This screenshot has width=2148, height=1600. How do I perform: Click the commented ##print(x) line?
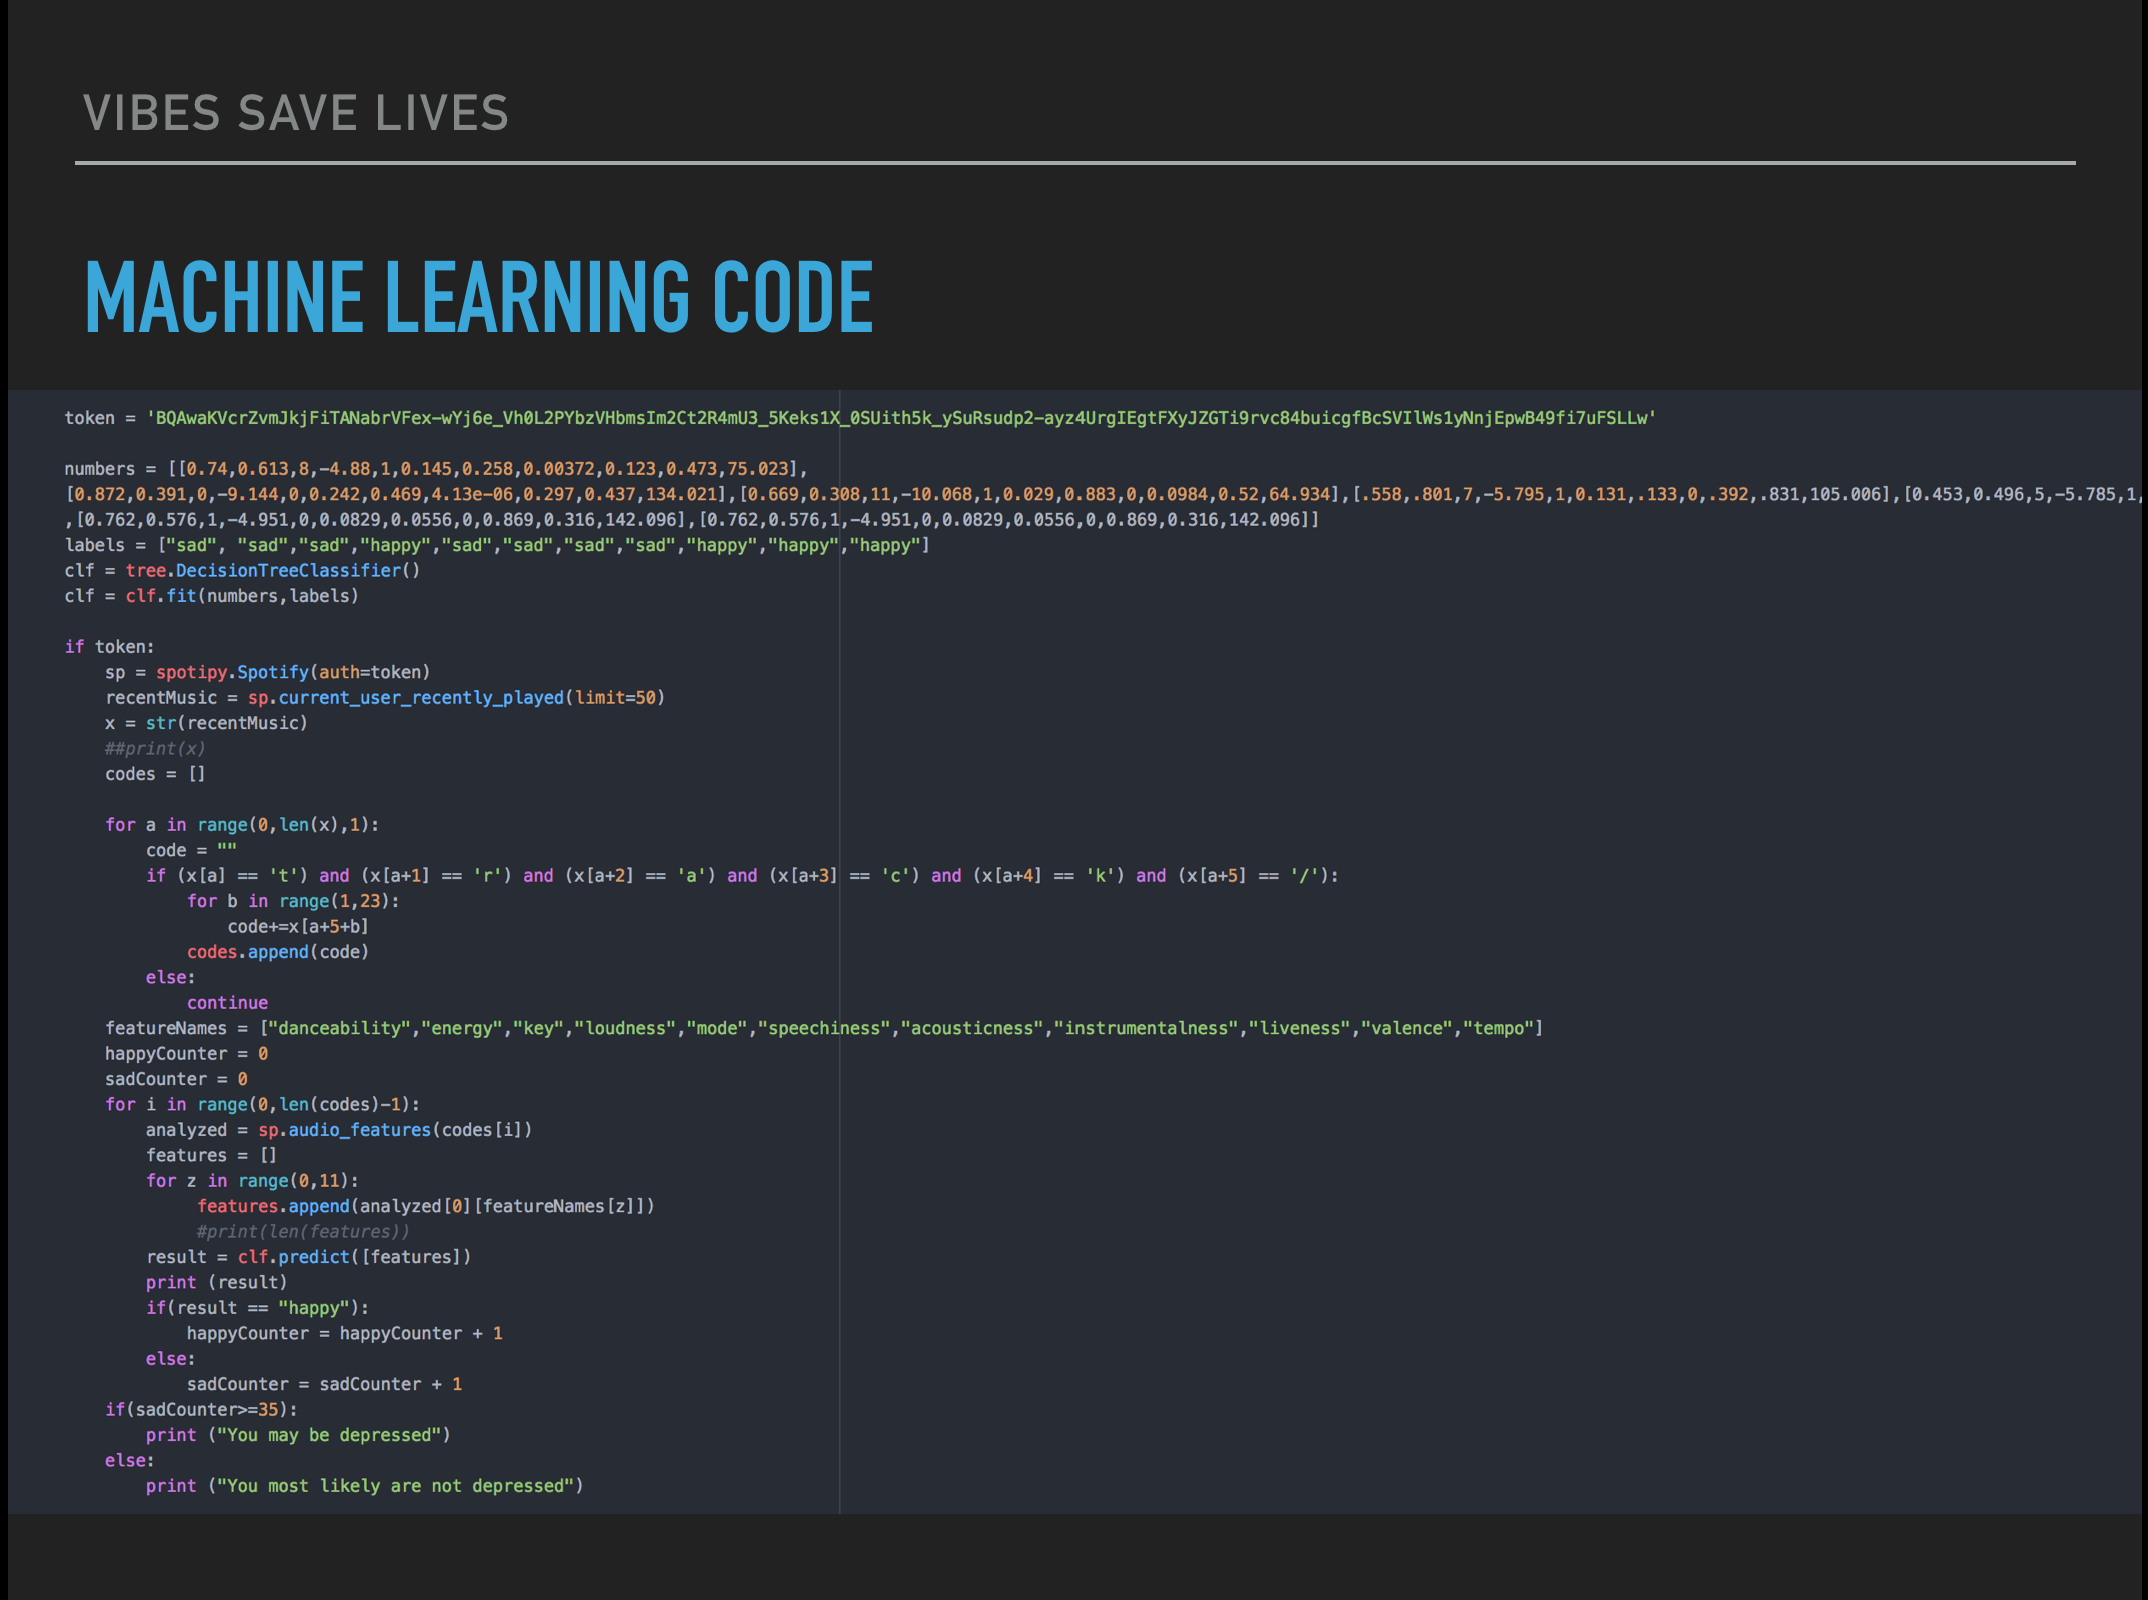click(x=155, y=749)
